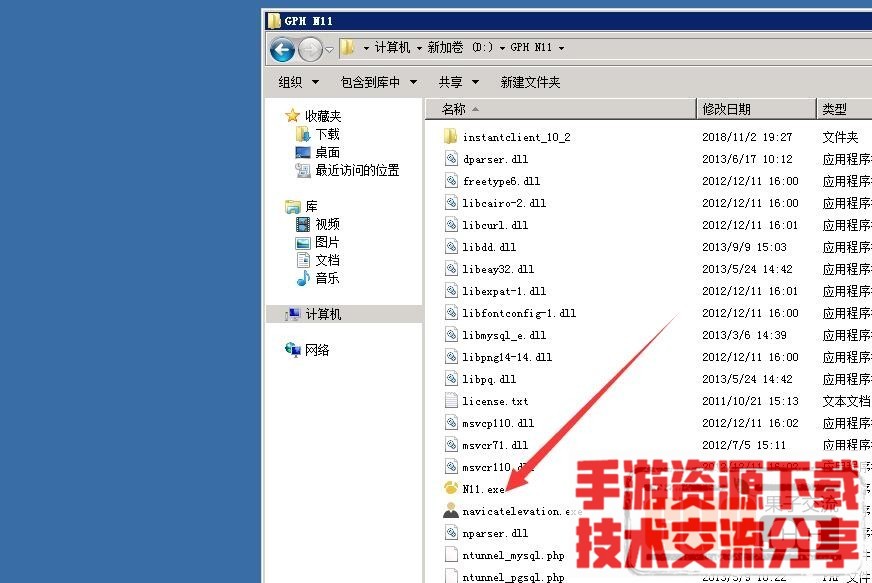Select the libmysql_e.dll file icon
This screenshot has height=583, width=872.
(451, 335)
